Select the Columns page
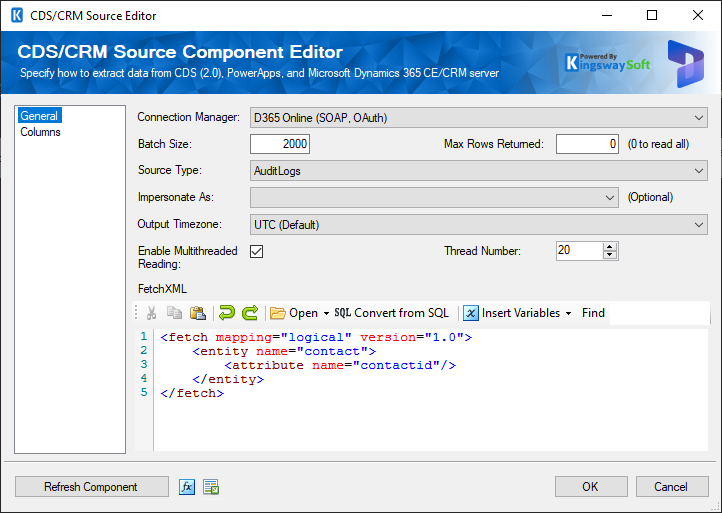Screen dimensions: 722x513 [41, 132]
